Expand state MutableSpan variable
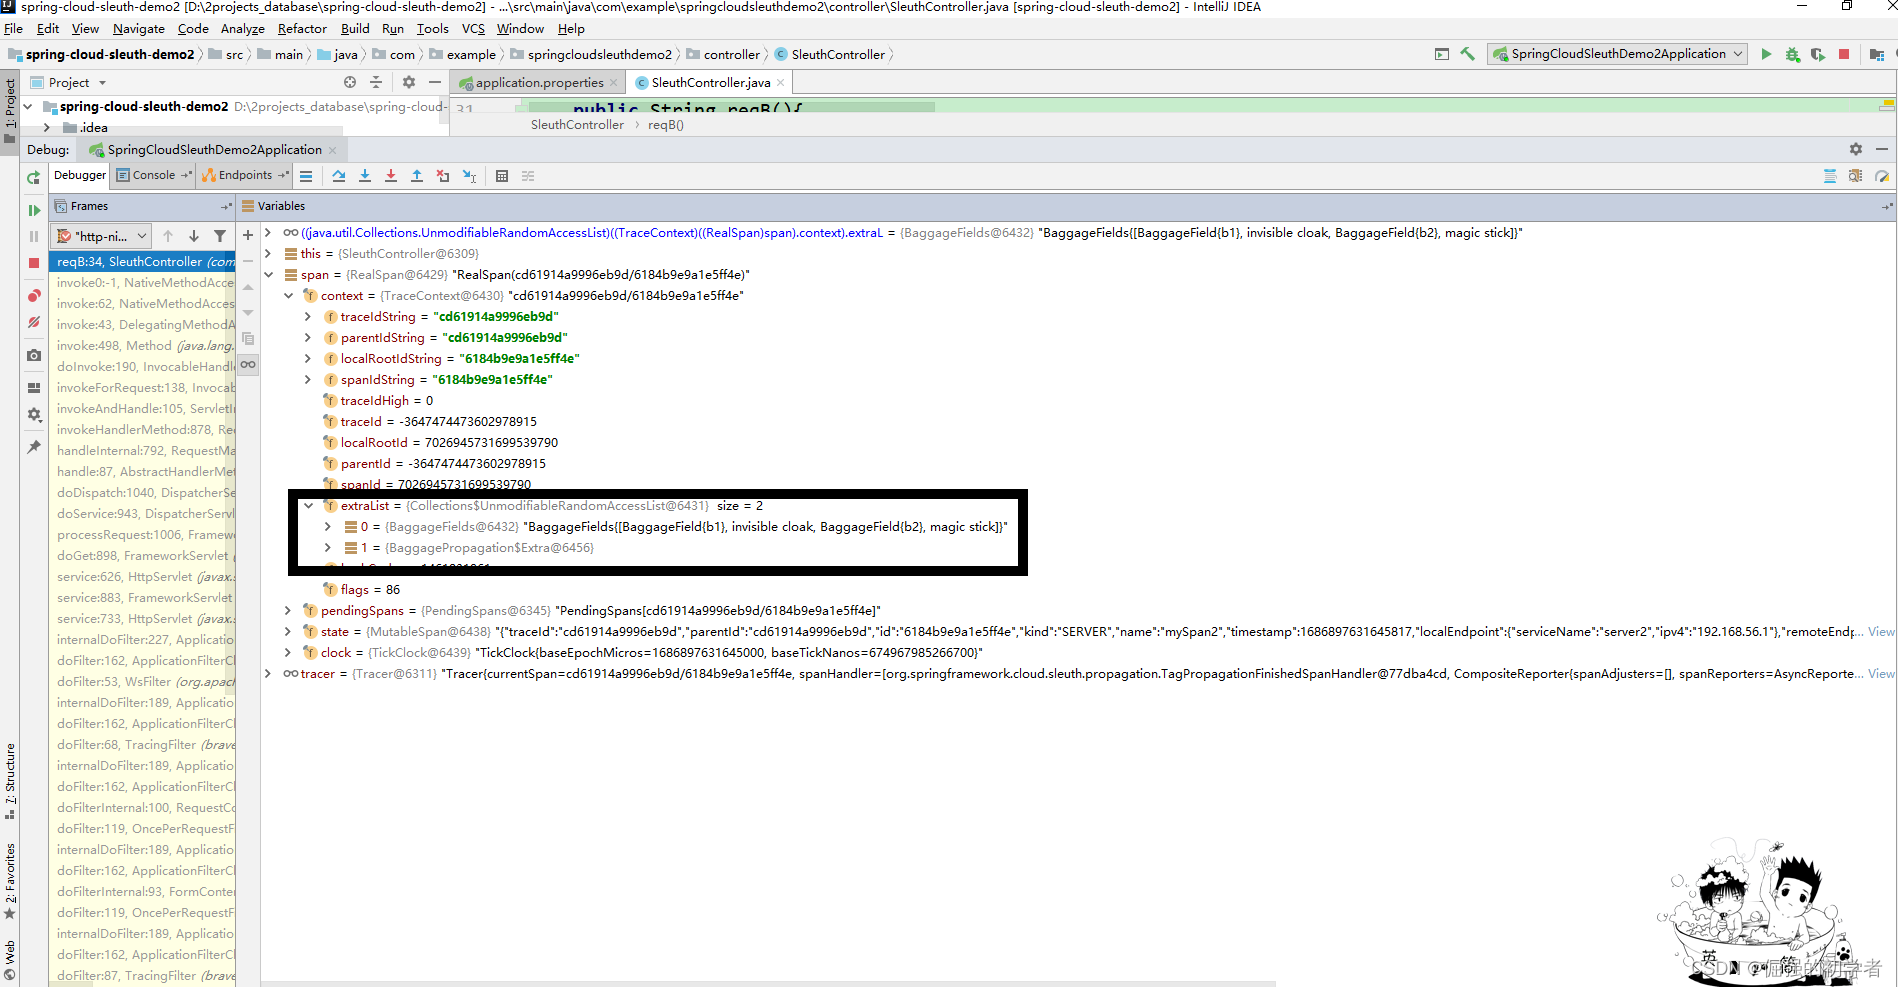The width and height of the screenshot is (1898, 987). 289,631
